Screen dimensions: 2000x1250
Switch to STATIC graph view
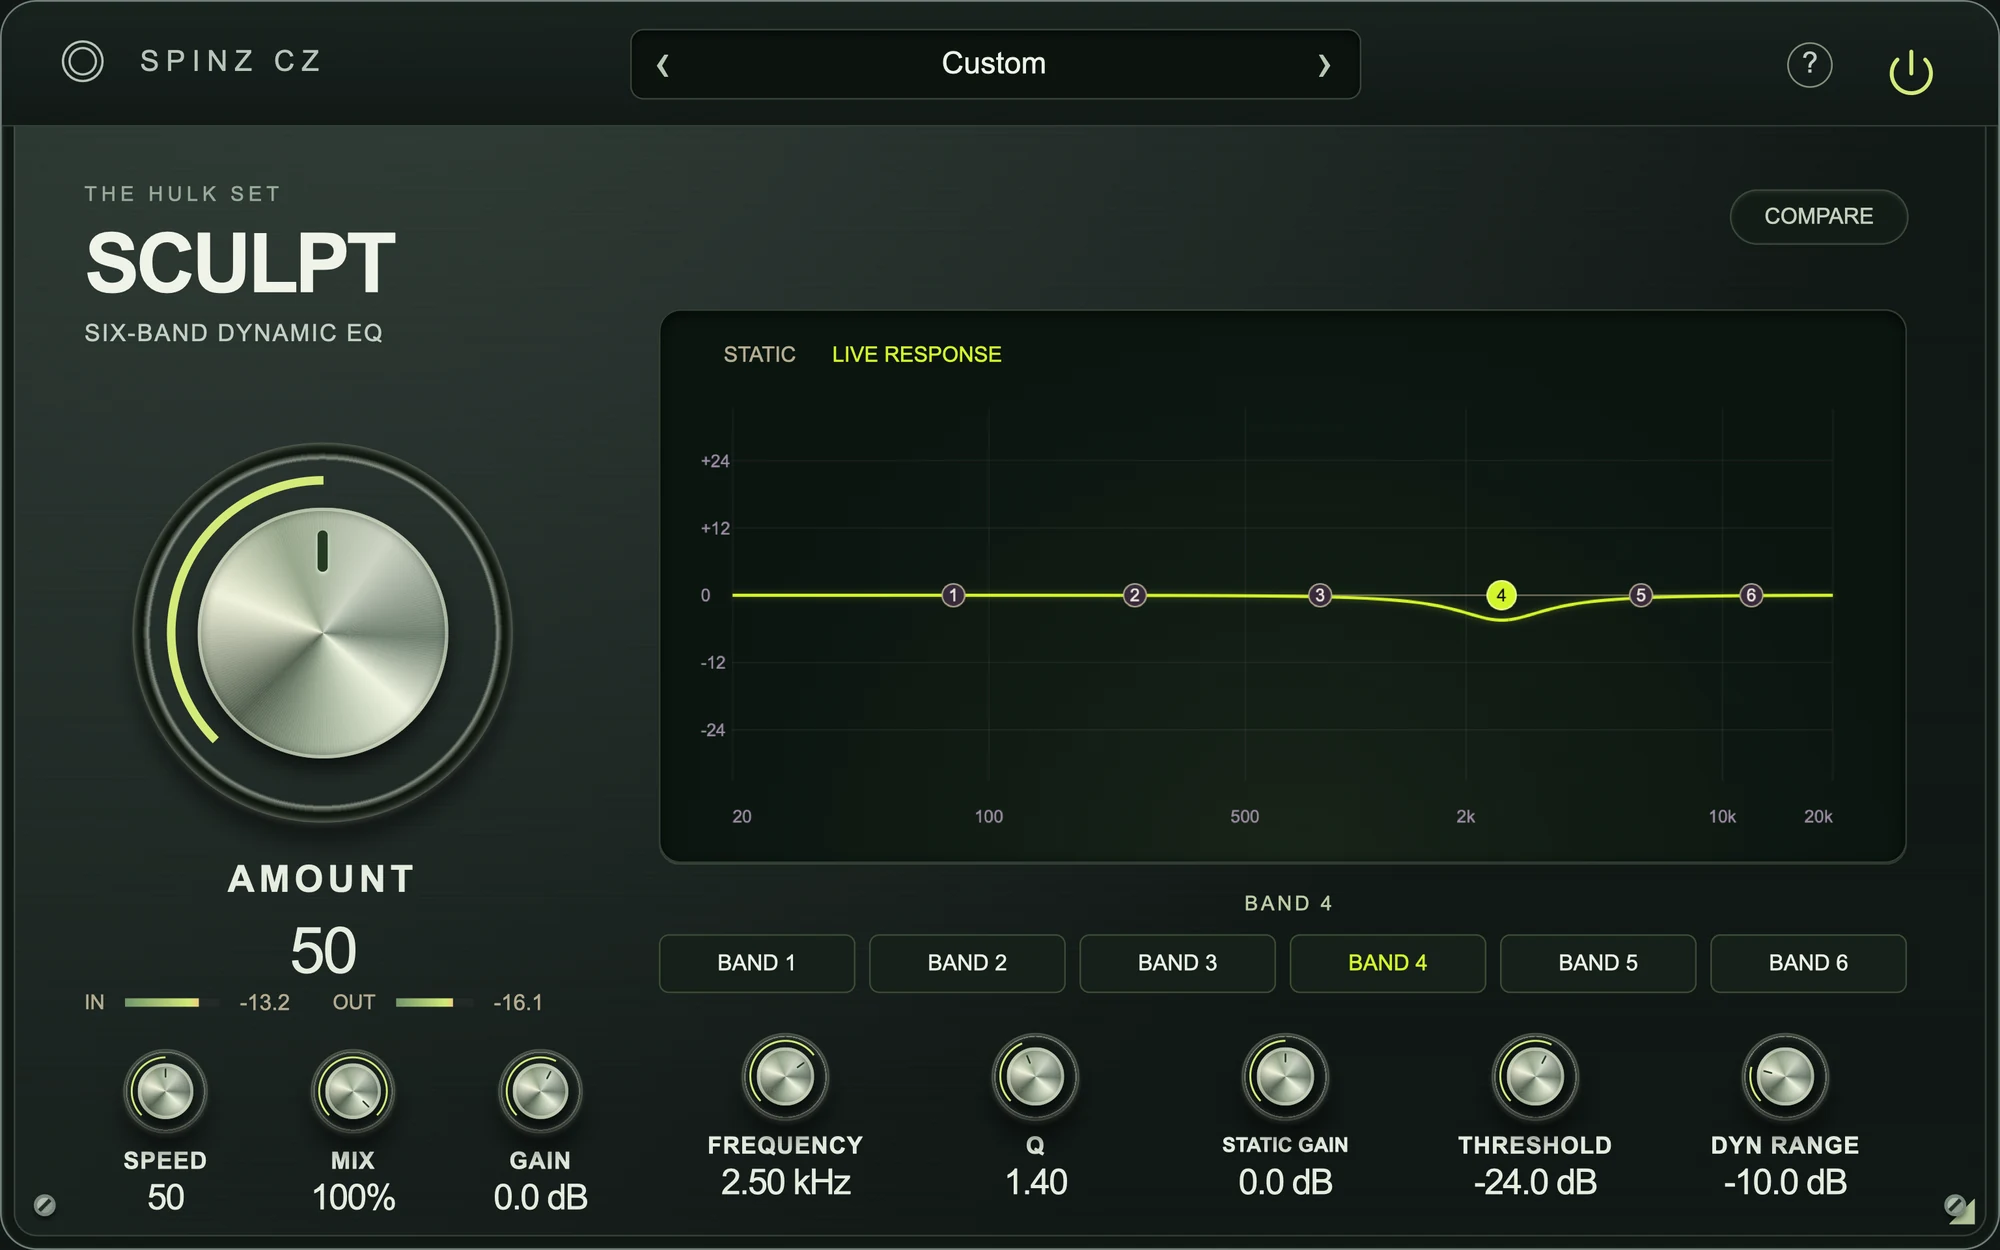tap(759, 354)
